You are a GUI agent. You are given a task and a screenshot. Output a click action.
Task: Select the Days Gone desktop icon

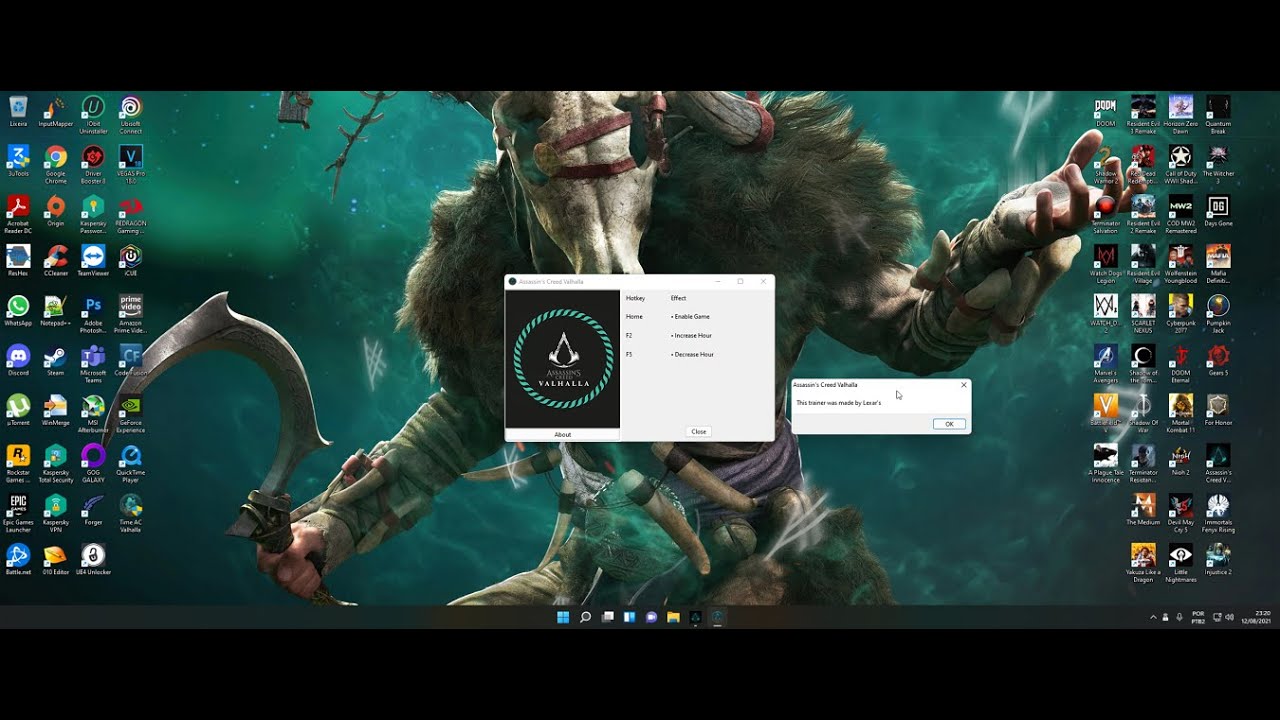click(x=1218, y=212)
